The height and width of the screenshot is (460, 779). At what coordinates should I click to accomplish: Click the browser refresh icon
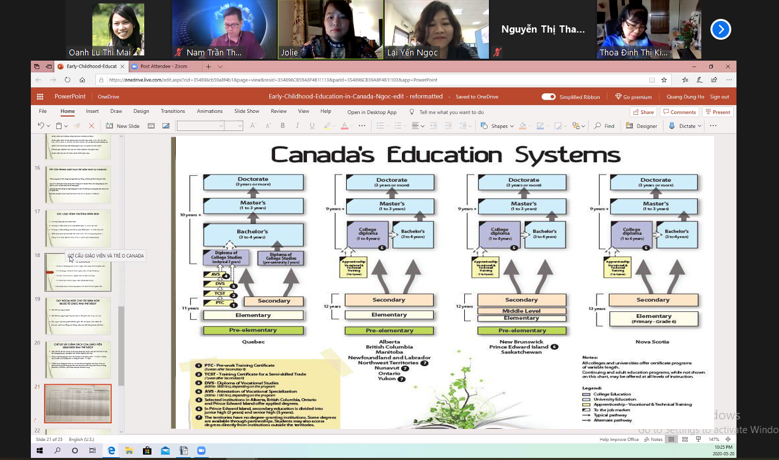click(x=68, y=80)
